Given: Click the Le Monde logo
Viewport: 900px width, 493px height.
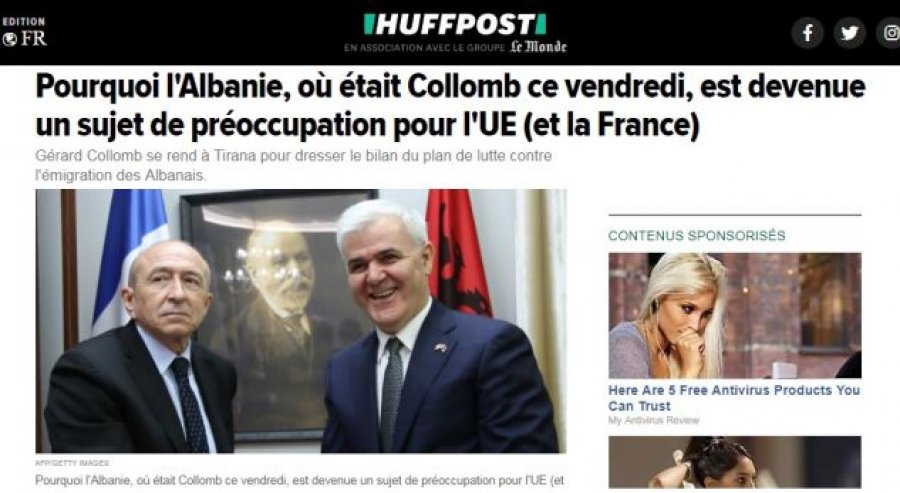Looking at the screenshot, I should coord(538,47).
